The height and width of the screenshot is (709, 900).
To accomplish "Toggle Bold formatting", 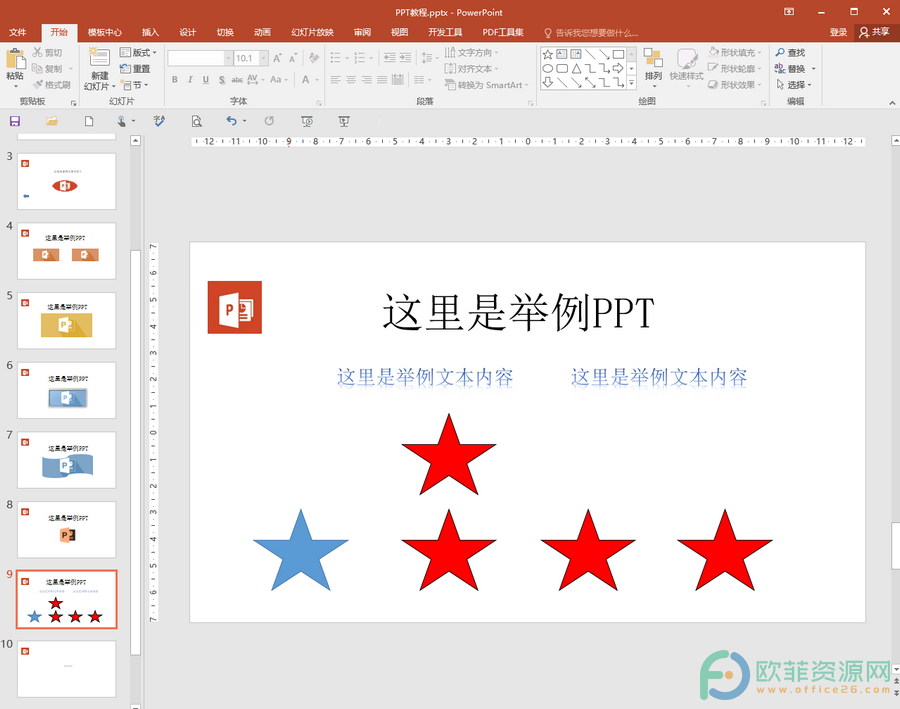I will click(174, 80).
